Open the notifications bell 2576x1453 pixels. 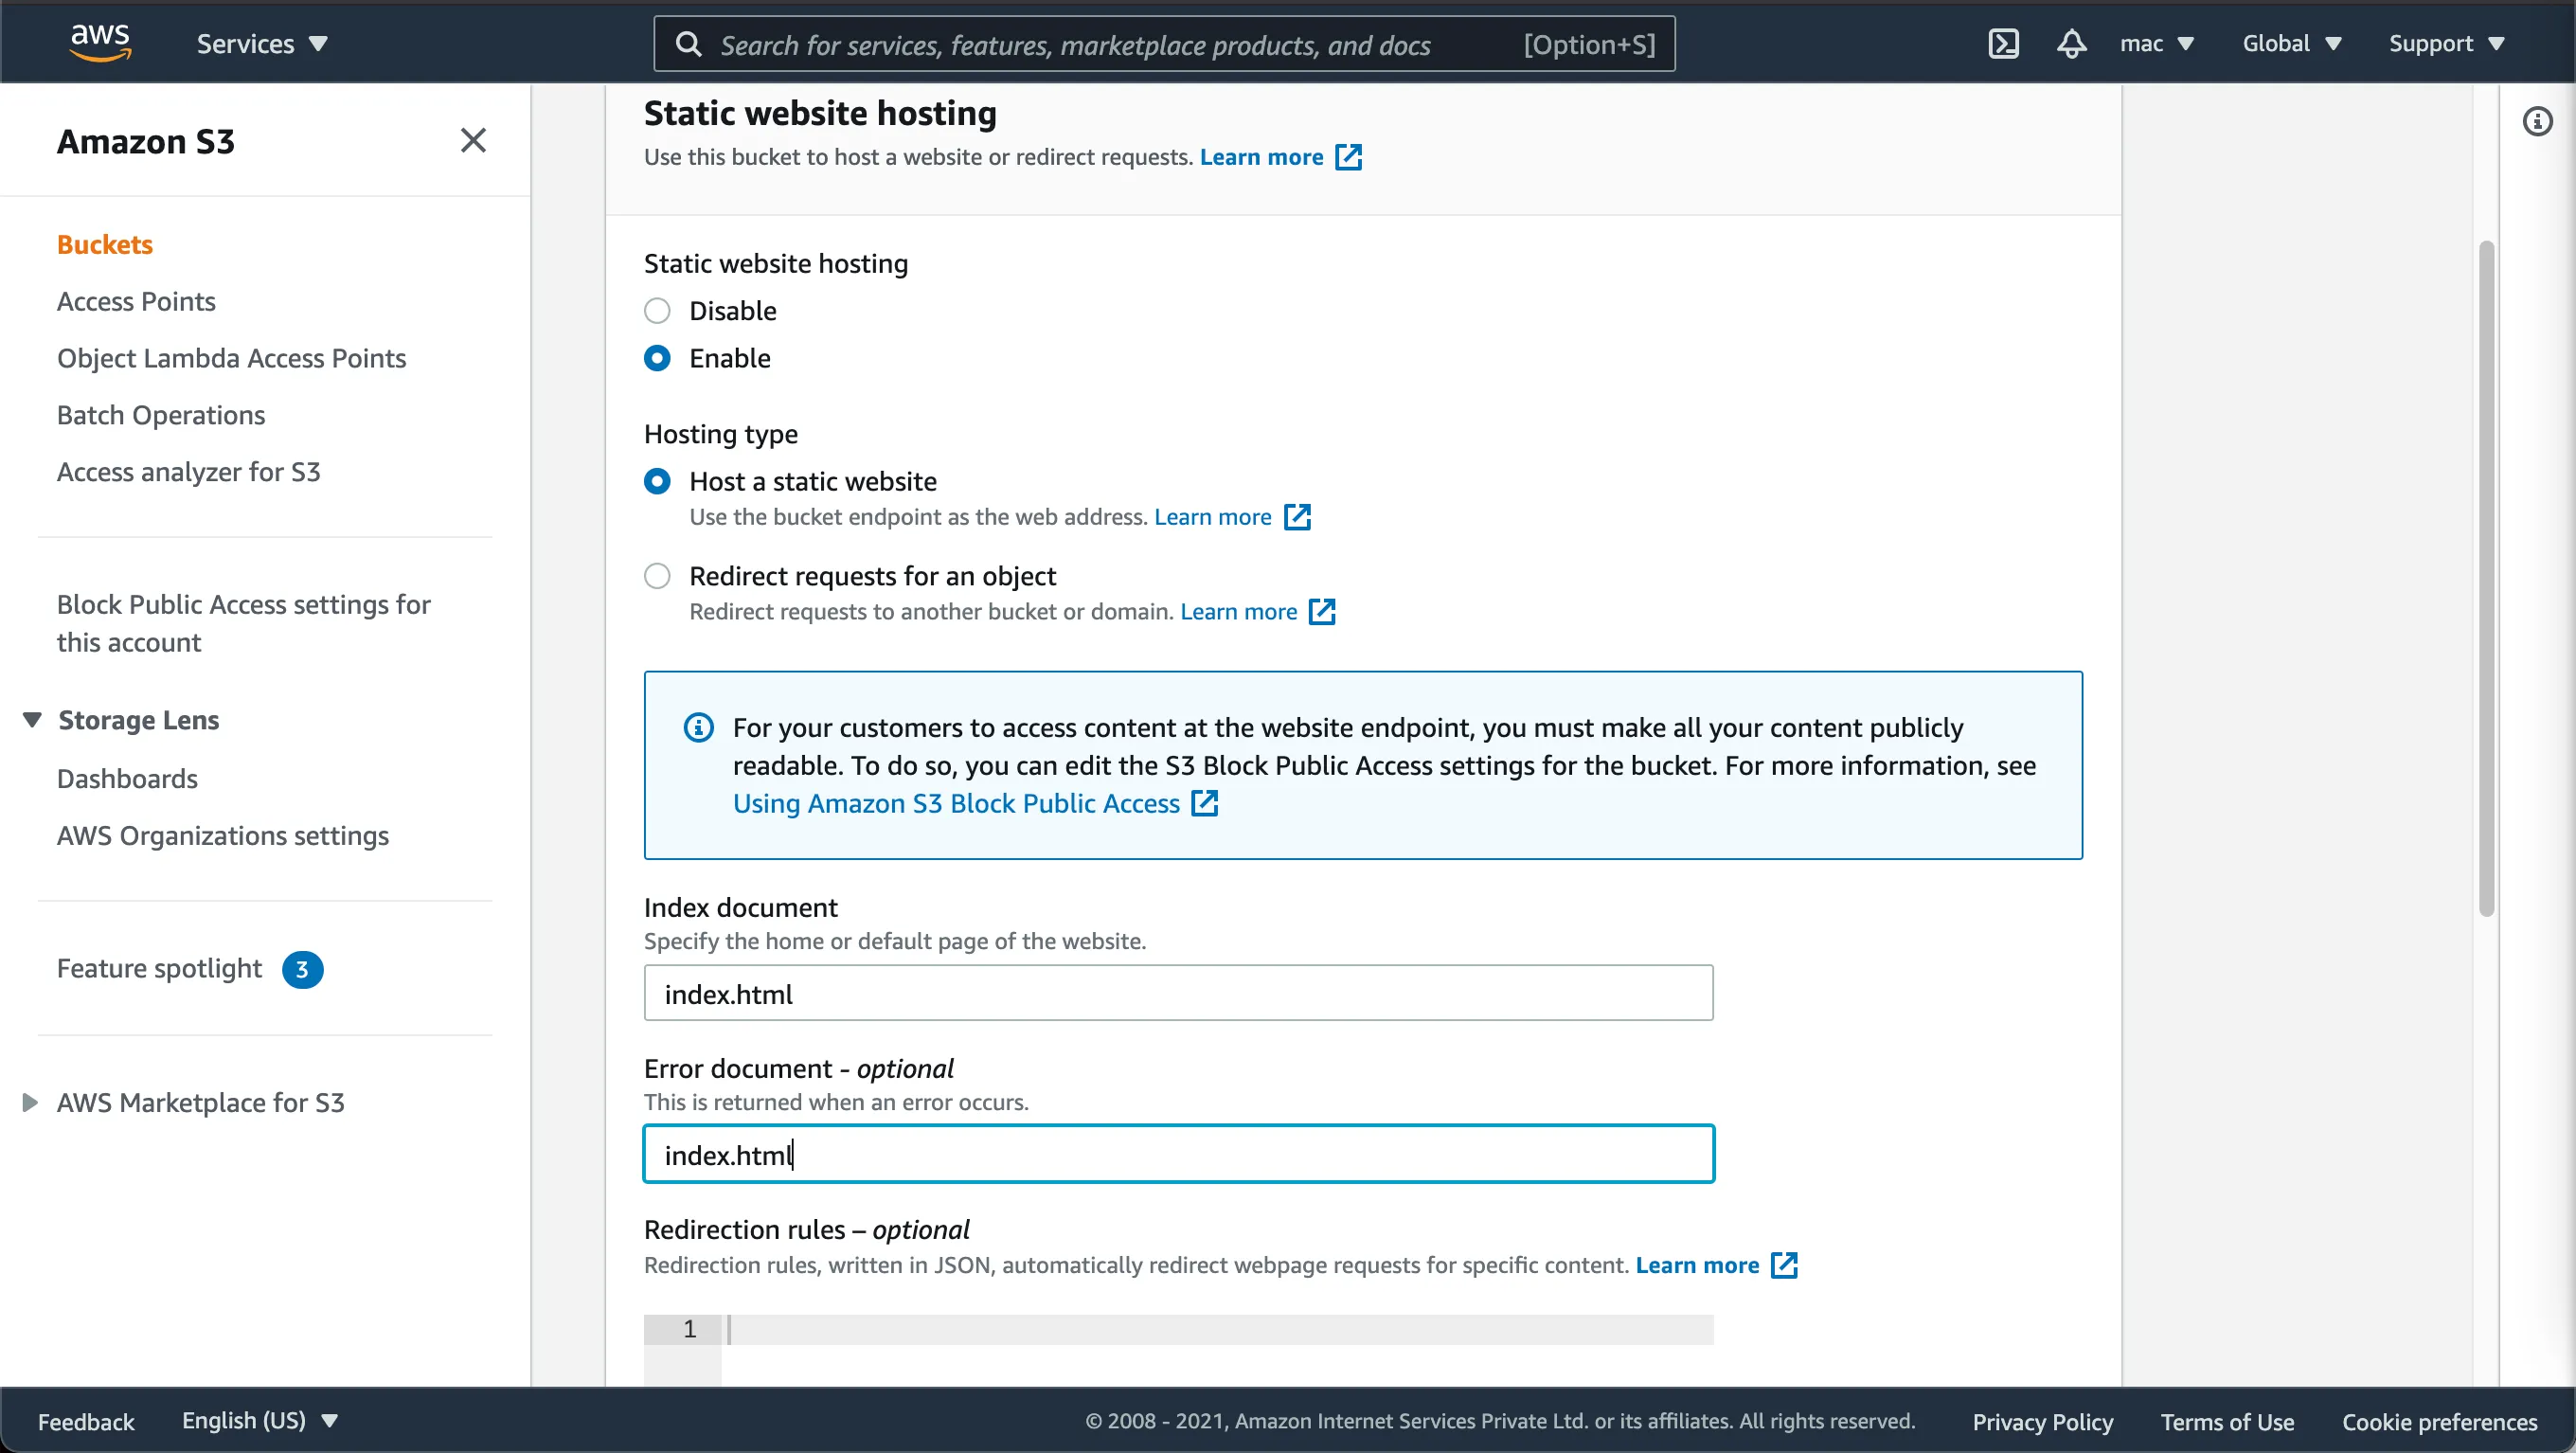pyautogui.click(x=2071, y=44)
